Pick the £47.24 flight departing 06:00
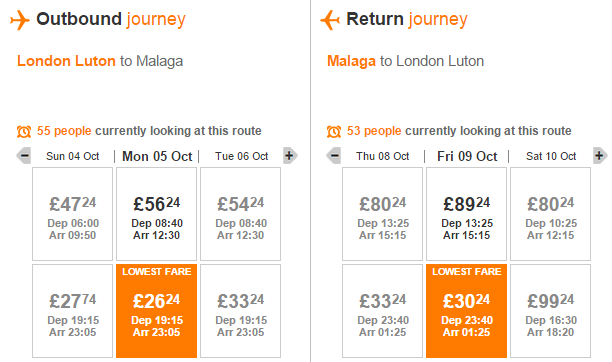 (x=73, y=214)
